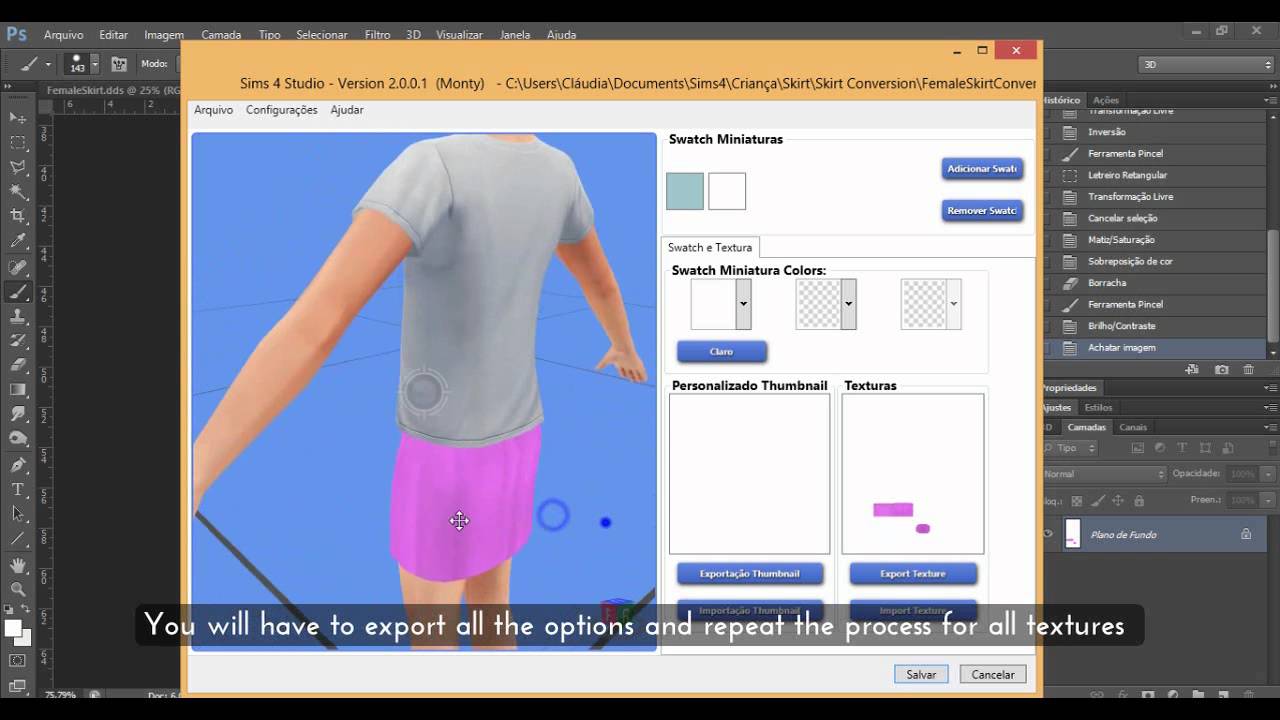1280x720 pixels.
Task: Select the Line shape tool
Action: tap(18, 539)
